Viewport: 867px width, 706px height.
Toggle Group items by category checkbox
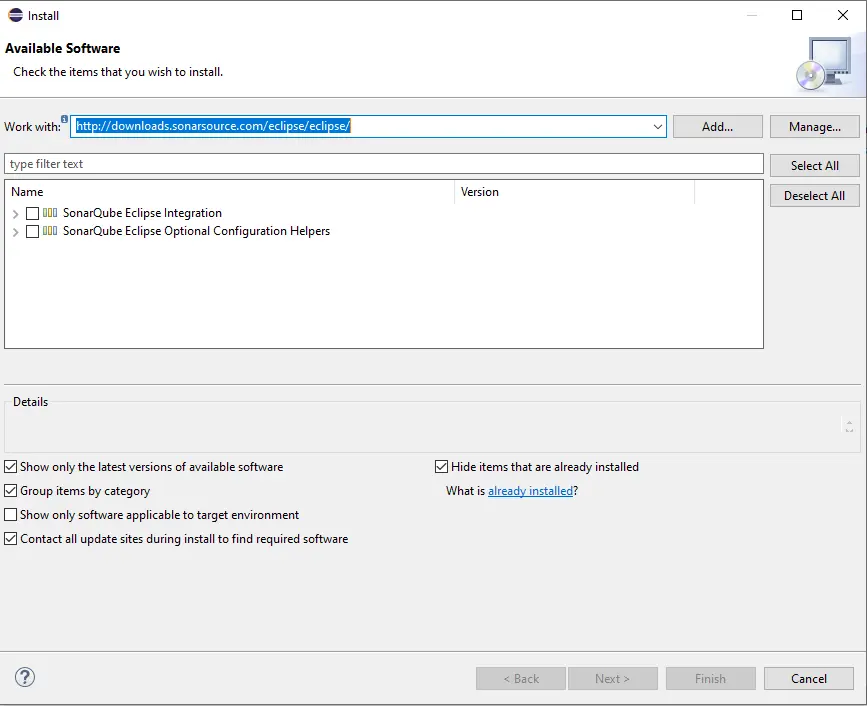(11, 490)
